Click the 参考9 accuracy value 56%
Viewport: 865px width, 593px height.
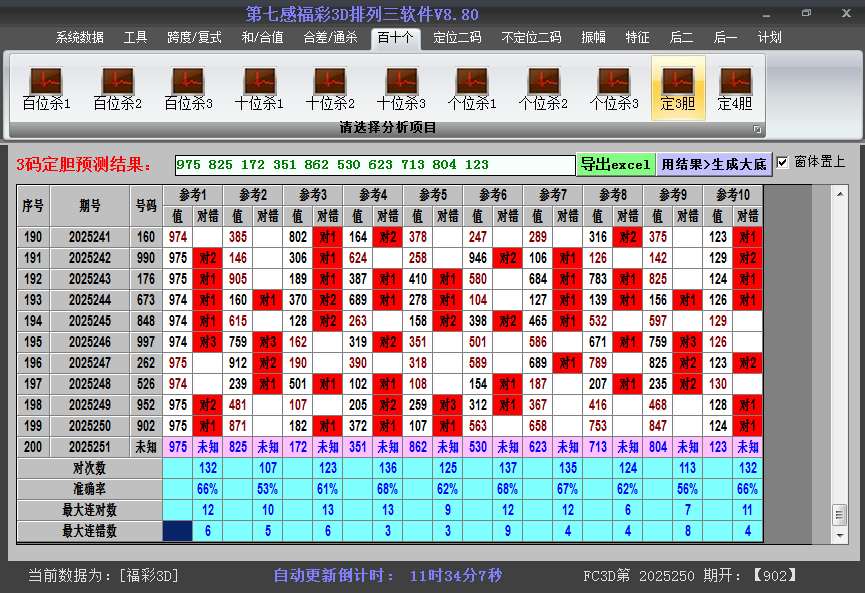point(688,489)
